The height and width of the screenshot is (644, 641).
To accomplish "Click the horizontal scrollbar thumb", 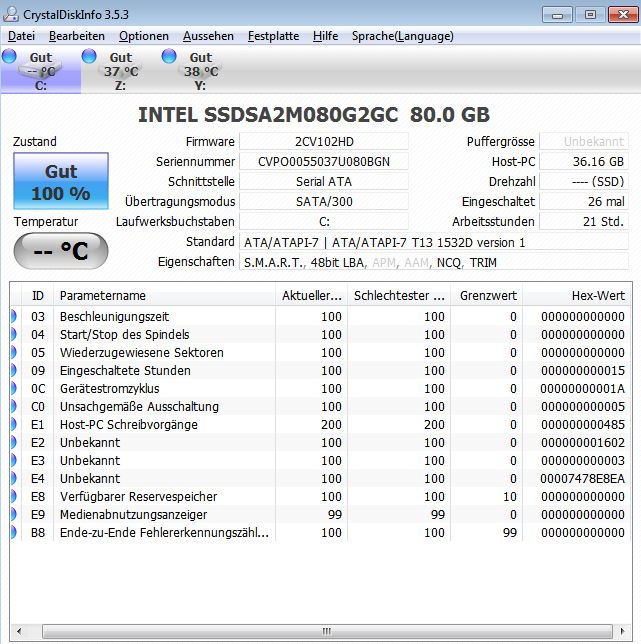I will click(x=327, y=631).
